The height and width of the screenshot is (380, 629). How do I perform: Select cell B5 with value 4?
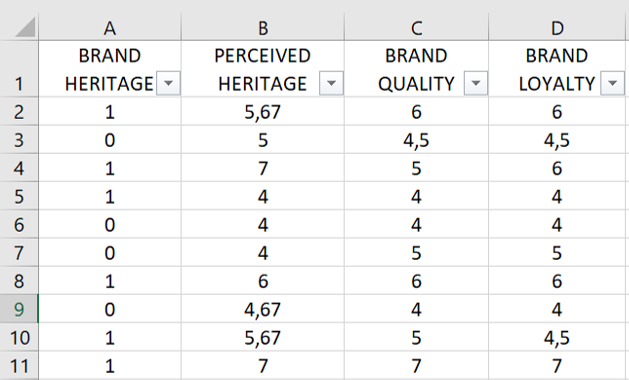tap(263, 196)
